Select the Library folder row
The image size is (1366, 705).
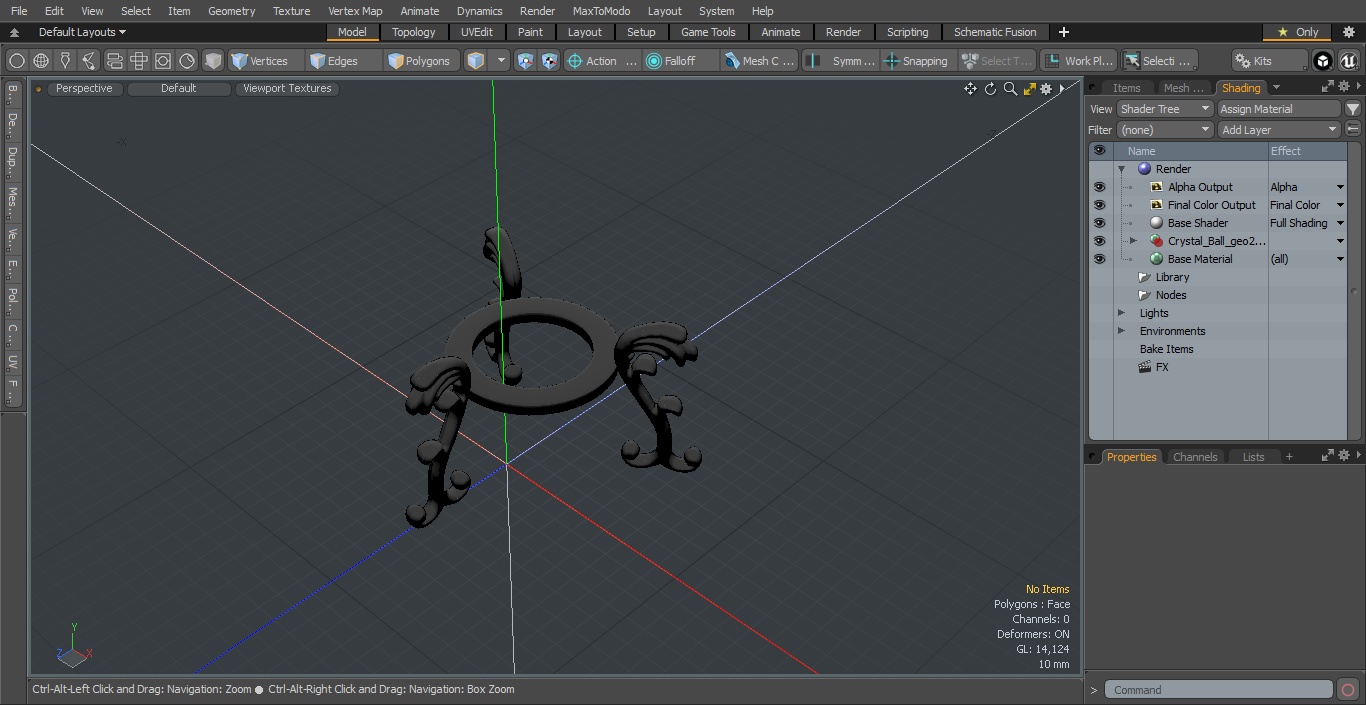point(1172,277)
